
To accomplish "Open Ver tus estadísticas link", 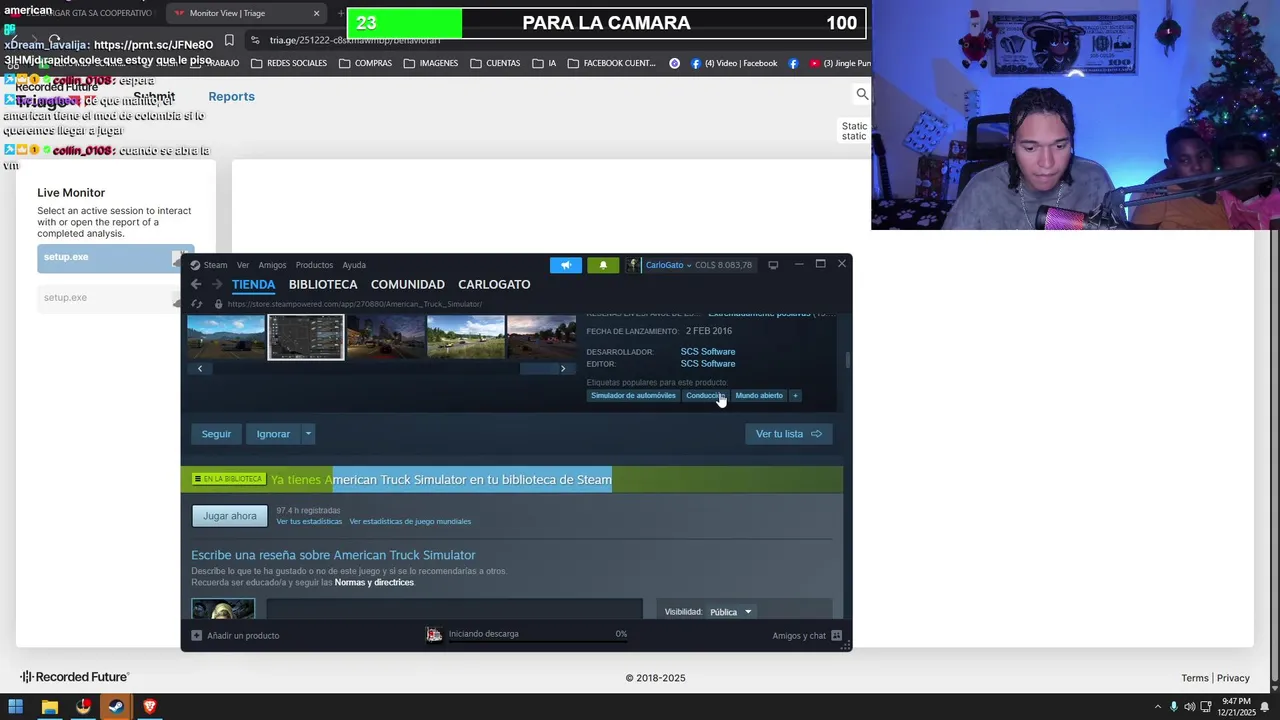I will [309, 522].
